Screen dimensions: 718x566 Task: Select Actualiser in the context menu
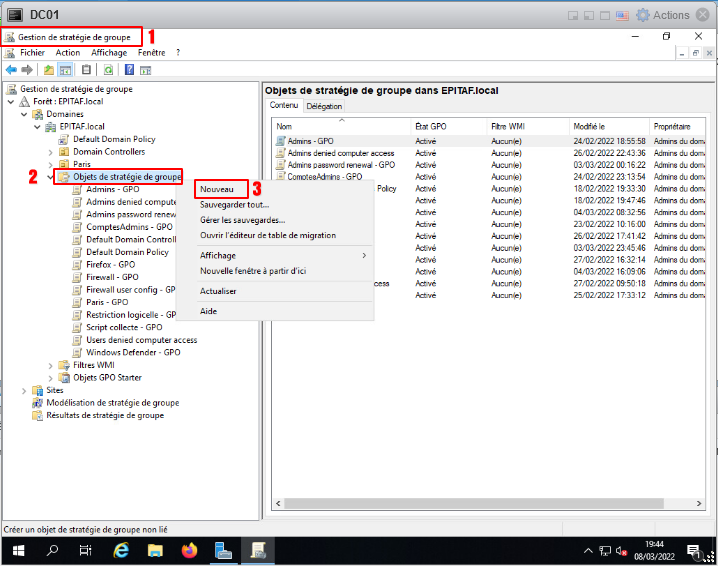pyautogui.click(x=218, y=291)
